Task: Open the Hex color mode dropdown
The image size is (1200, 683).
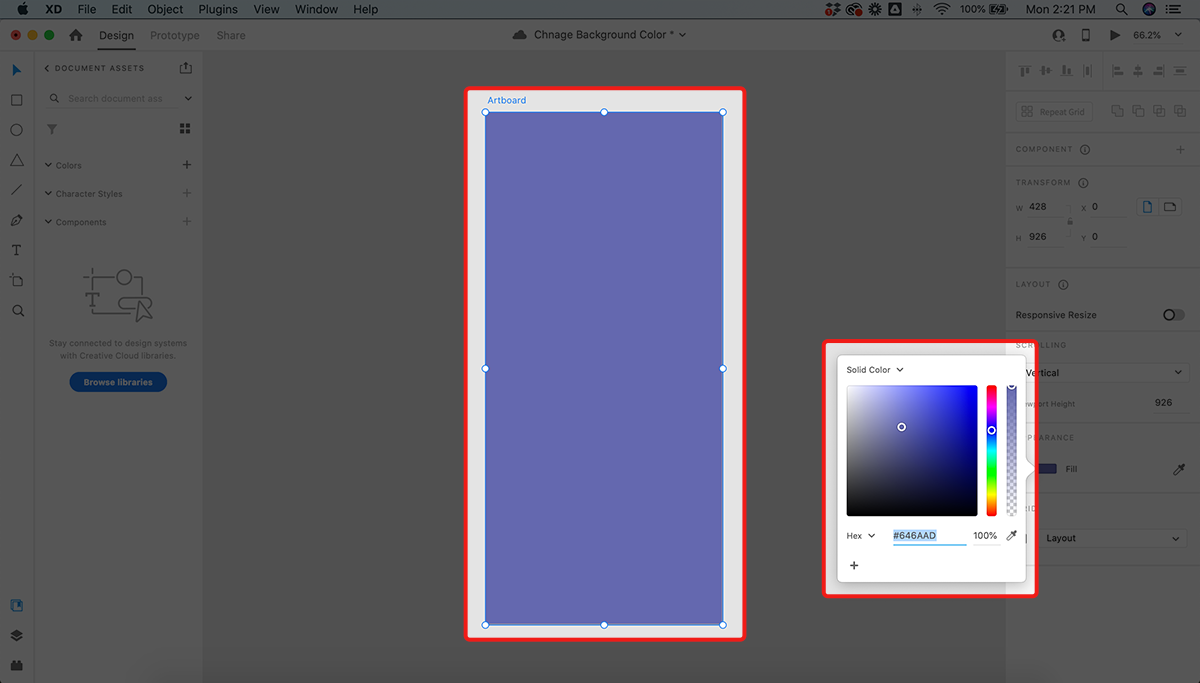Action: tap(861, 536)
